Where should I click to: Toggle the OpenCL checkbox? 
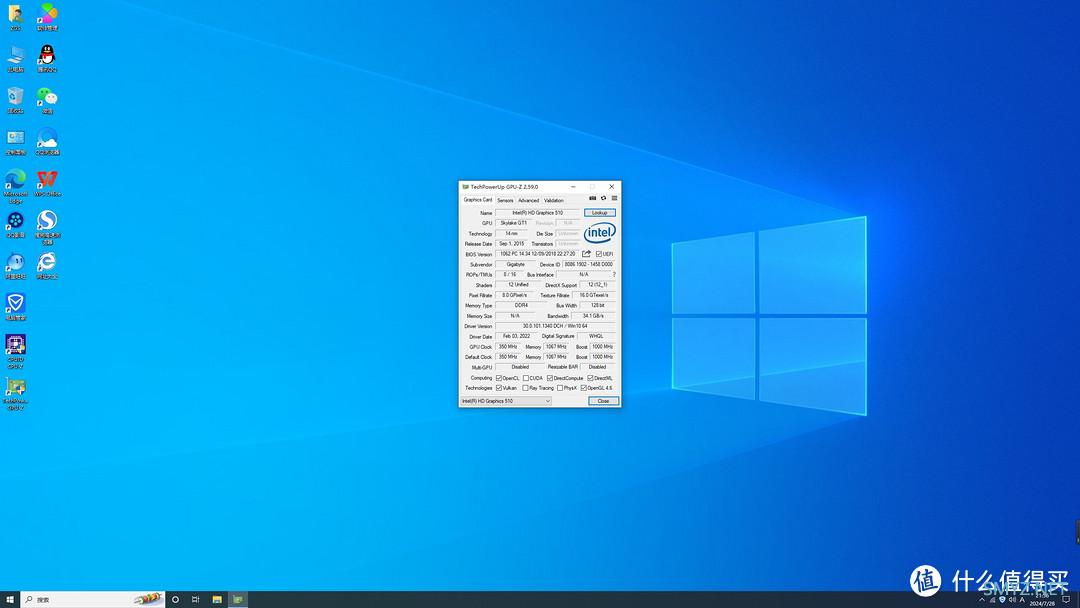[x=499, y=378]
